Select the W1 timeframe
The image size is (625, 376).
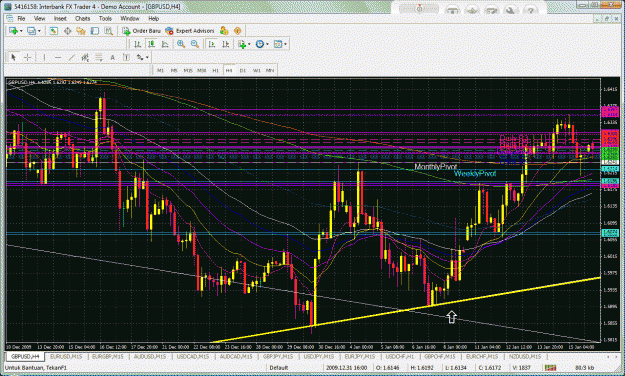pos(257,71)
